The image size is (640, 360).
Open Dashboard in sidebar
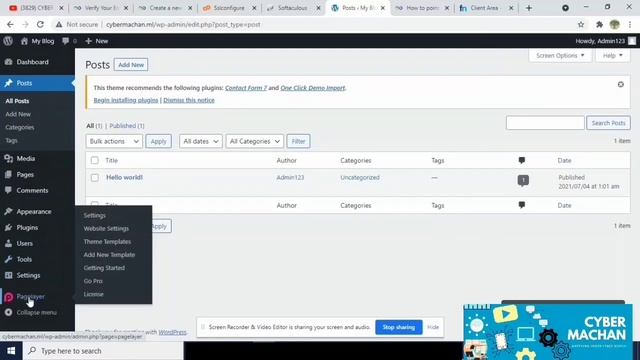click(x=32, y=62)
